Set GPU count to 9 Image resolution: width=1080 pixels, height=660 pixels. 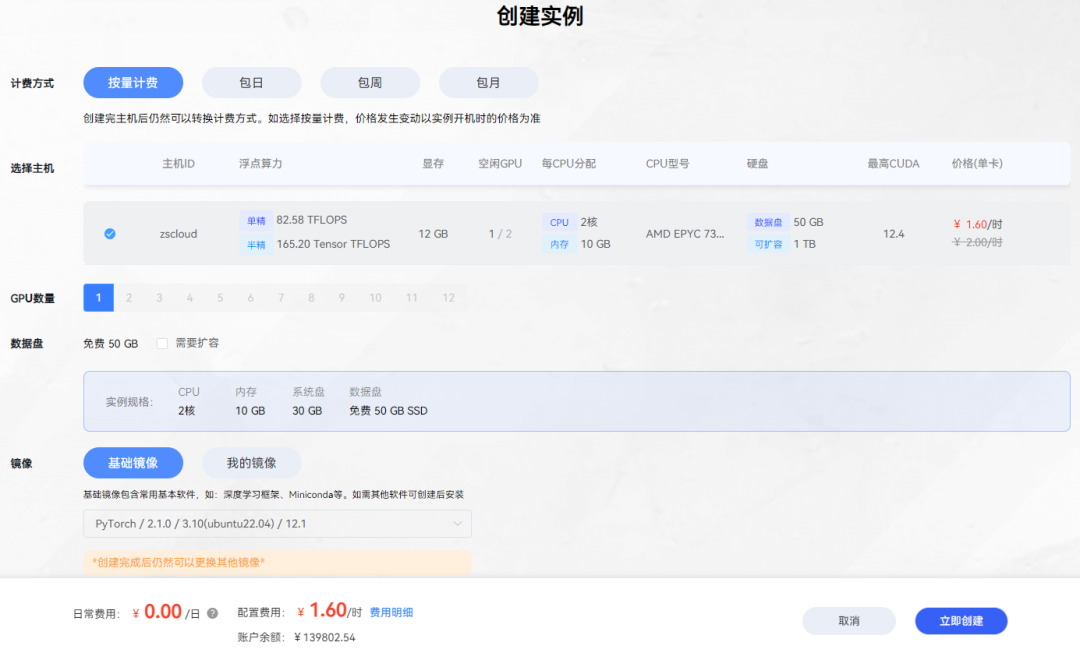pyautogui.click(x=341, y=298)
